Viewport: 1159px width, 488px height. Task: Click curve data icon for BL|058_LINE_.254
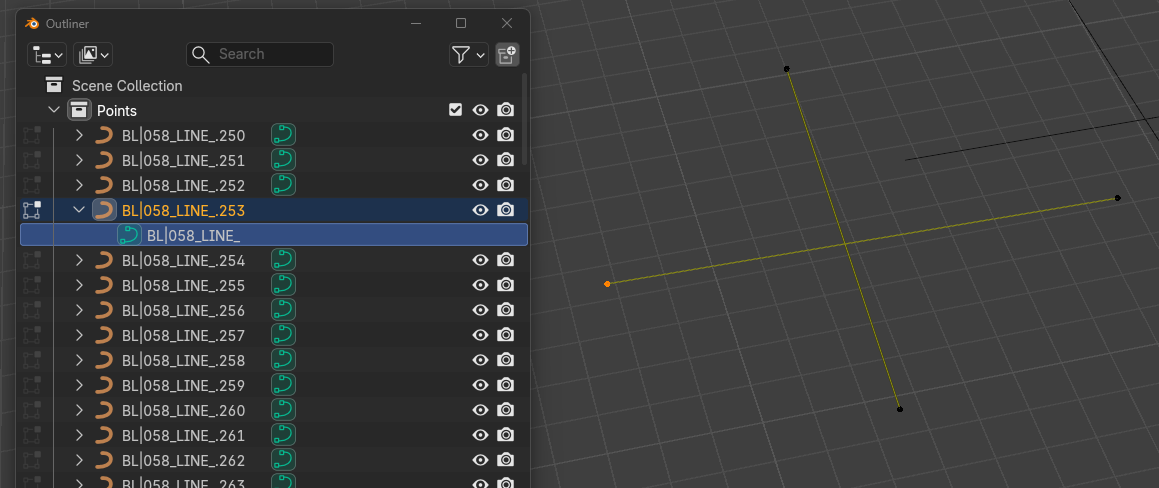tap(283, 260)
